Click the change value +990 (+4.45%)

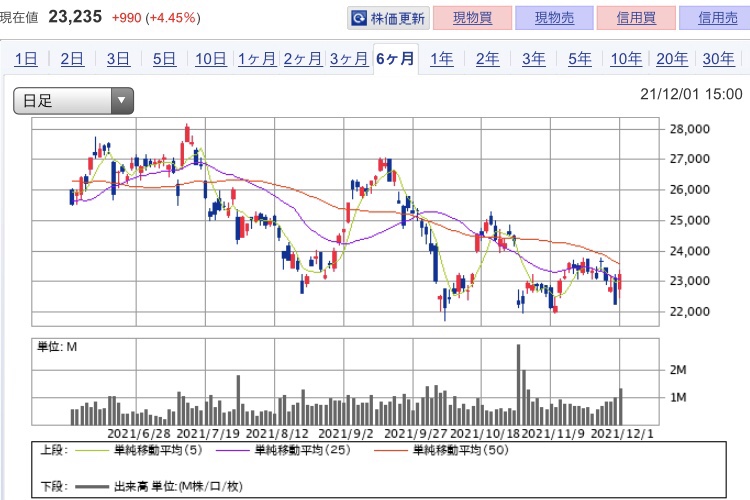(x=156, y=18)
